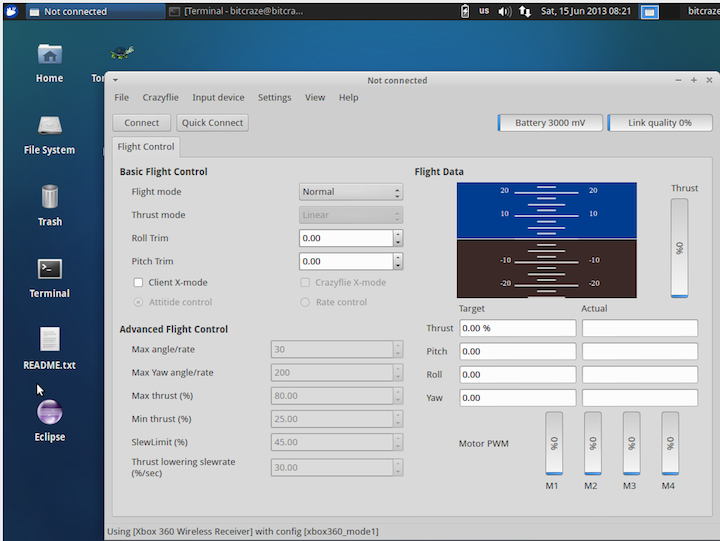Click the volume speaker icon in panel
Screen dimensions: 720x541
pyautogui.click(x=504, y=12)
